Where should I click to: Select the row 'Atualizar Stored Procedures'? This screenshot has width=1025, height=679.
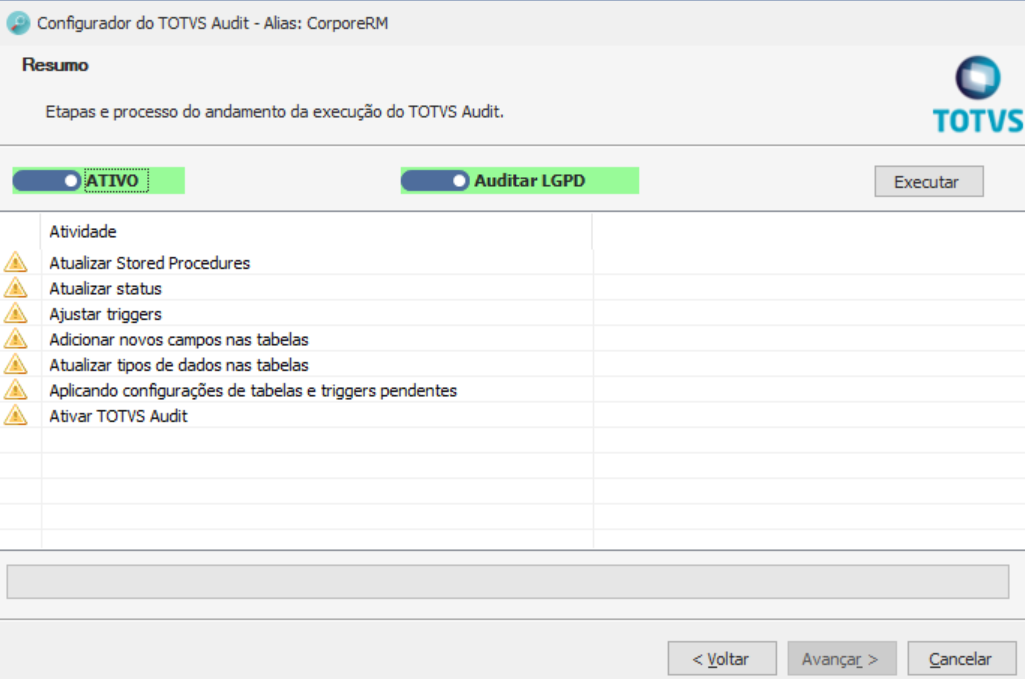click(512, 262)
